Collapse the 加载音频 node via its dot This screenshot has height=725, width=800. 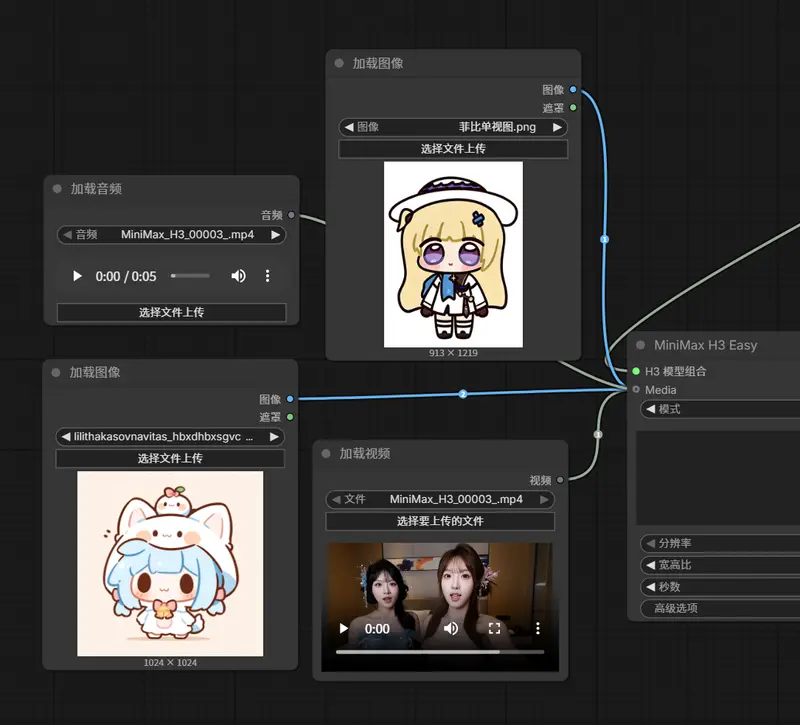[x=57, y=189]
